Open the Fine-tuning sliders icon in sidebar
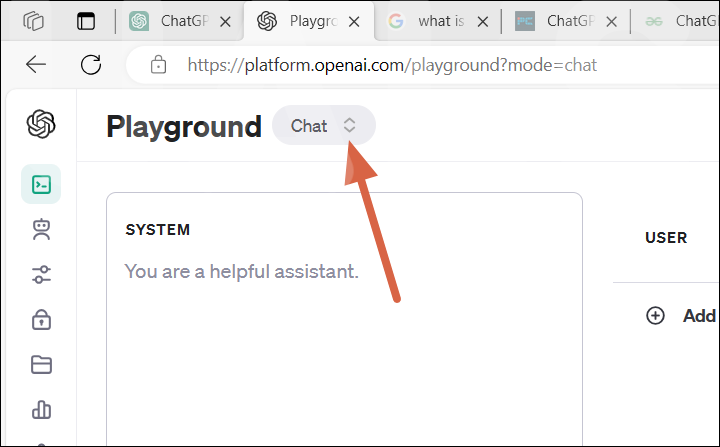This screenshot has width=720, height=447. [x=41, y=274]
